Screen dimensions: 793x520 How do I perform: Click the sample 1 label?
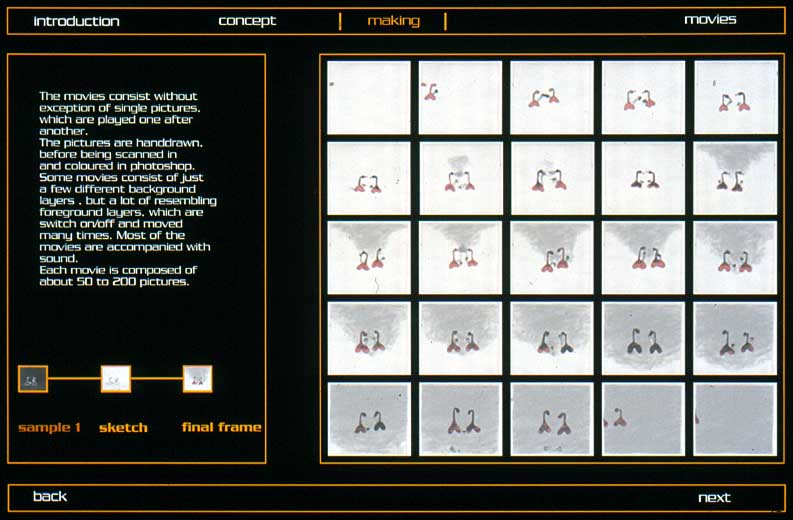tap(50, 428)
